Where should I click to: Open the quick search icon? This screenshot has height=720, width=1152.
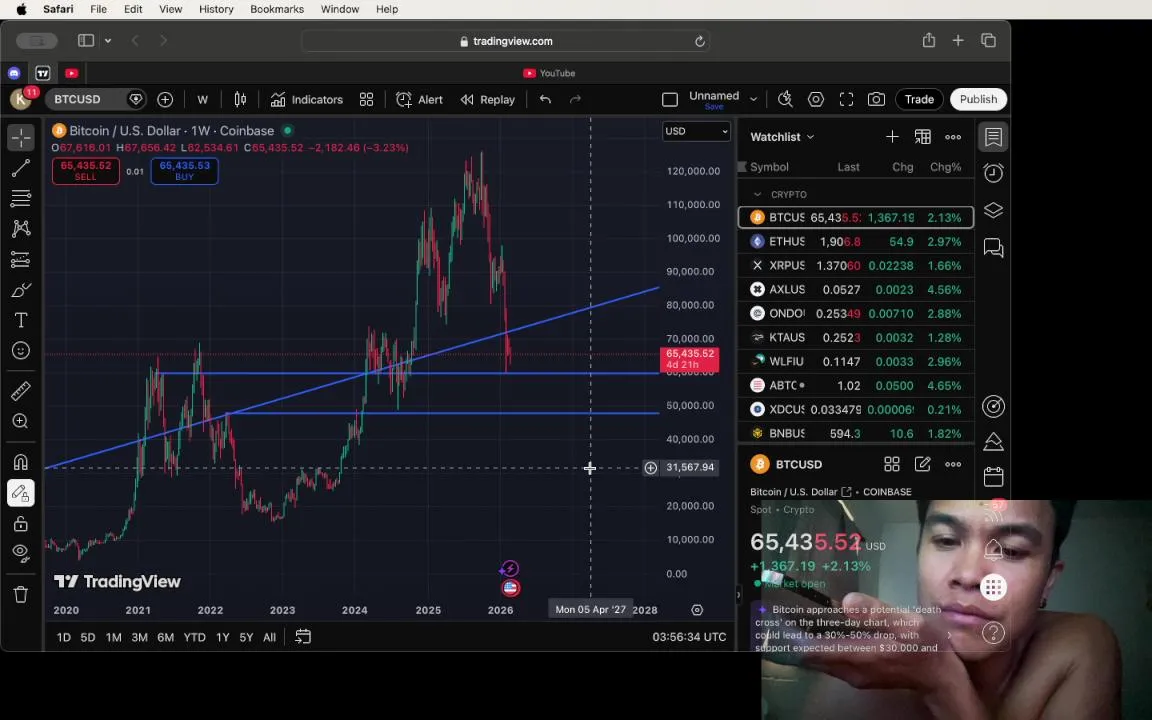tap(785, 99)
